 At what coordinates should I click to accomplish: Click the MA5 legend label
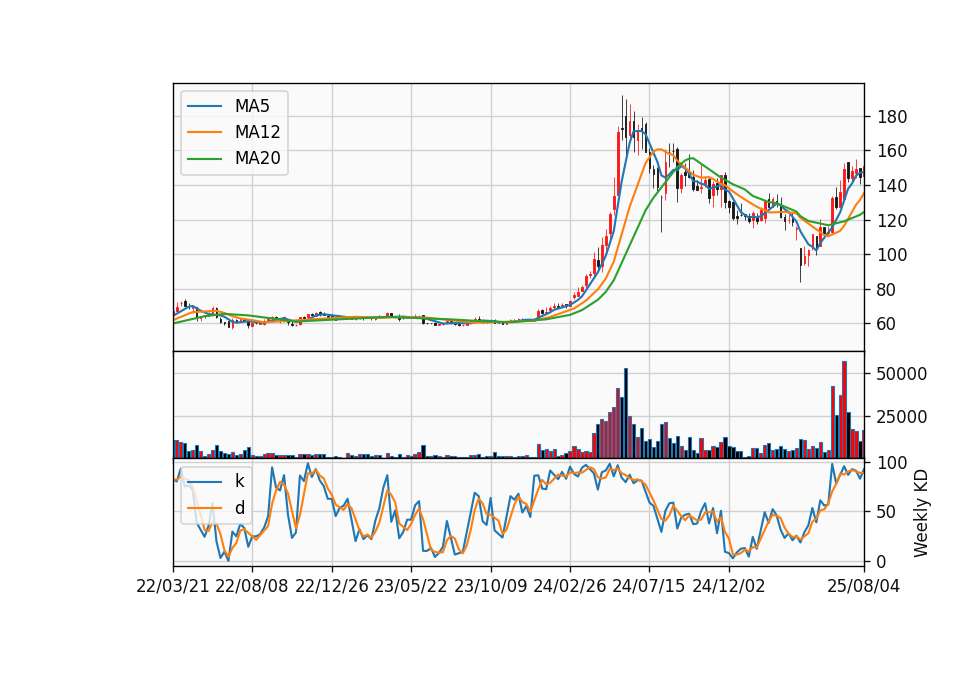click(252, 106)
